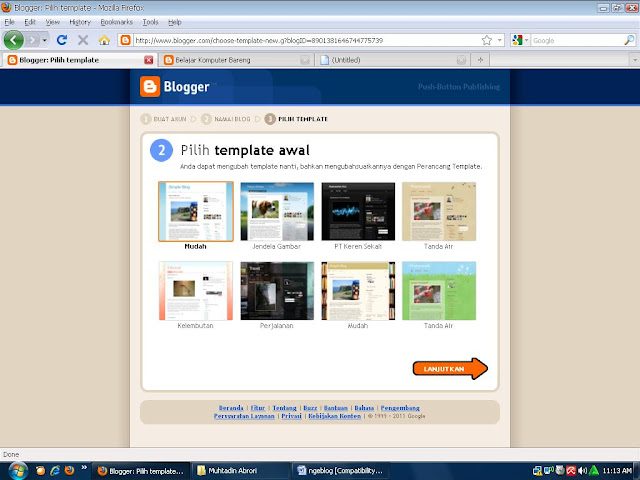This screenshot has height=480, width=640.
Task: Click the taskbar clock showing 11:13 AM
Action: click(x=617, y=471)
